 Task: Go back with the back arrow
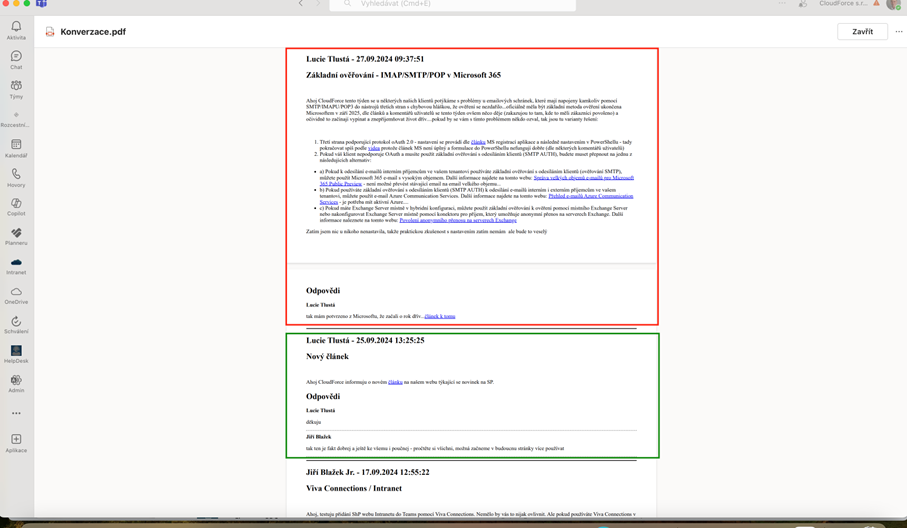point(301,3)
